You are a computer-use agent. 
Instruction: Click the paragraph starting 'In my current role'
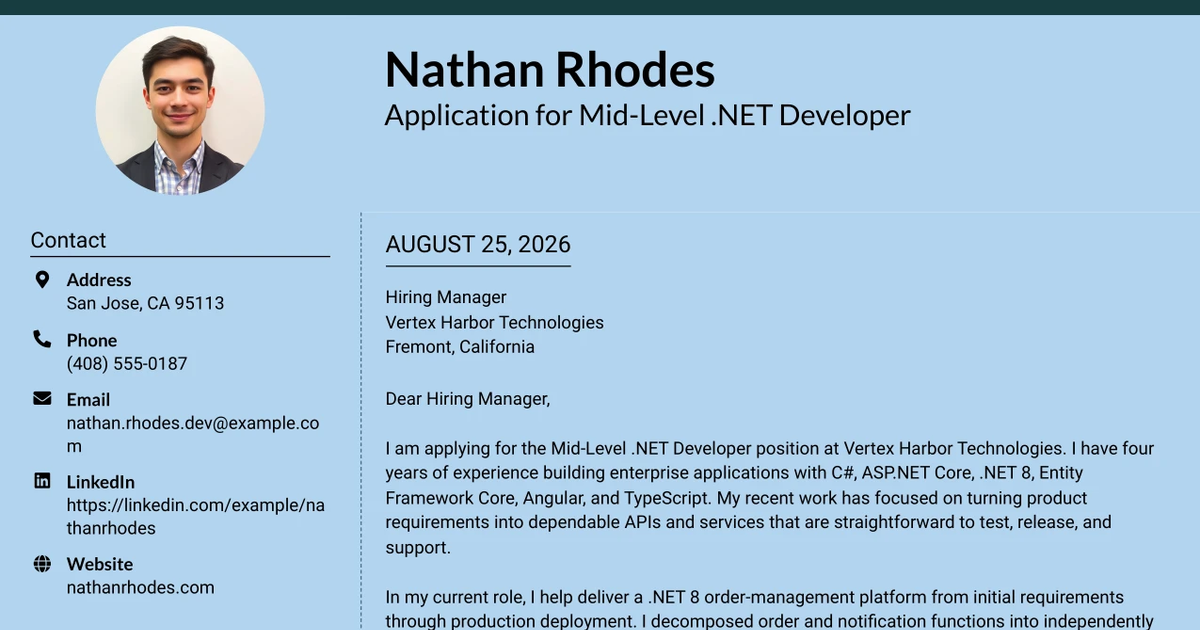click(x=770, y=609)
